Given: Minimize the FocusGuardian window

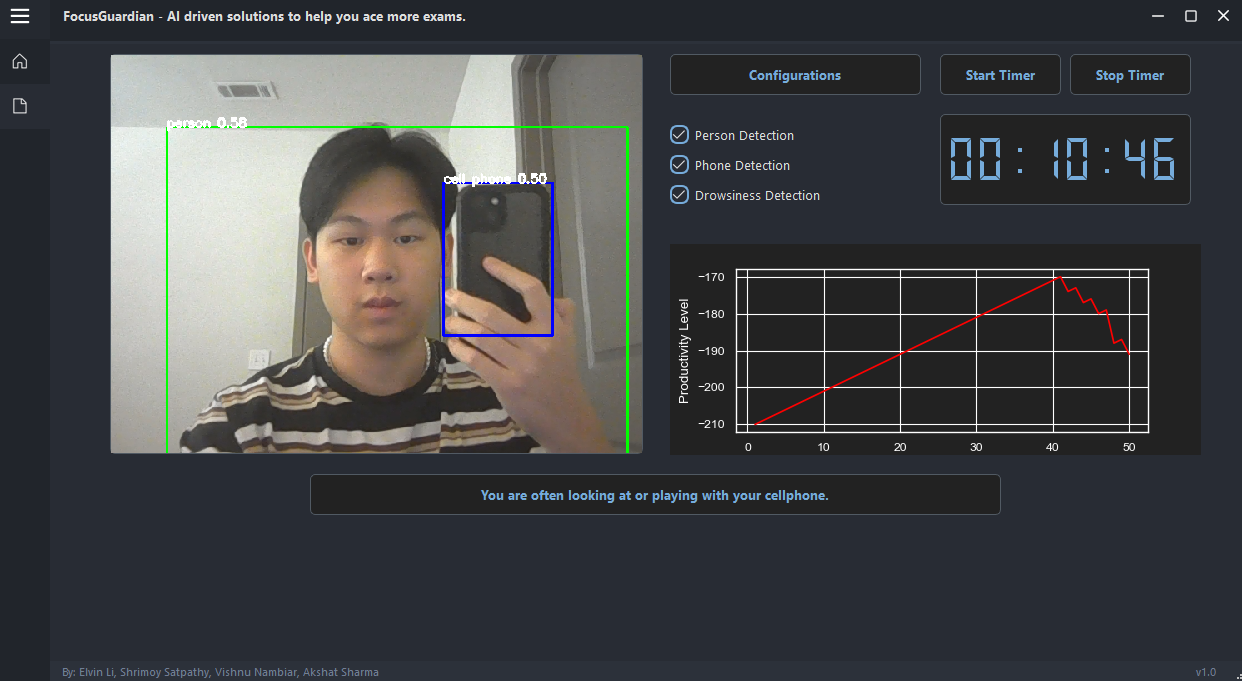Looking at the screenshot, I should 1158,16.
